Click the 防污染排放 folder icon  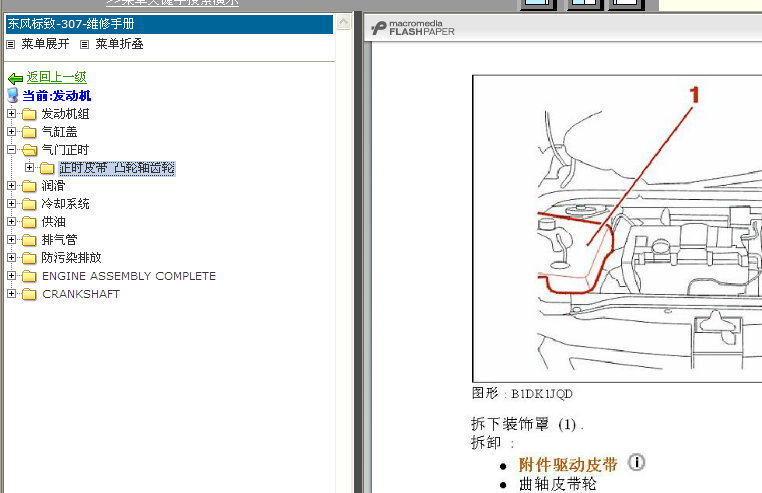coord(29,258)
